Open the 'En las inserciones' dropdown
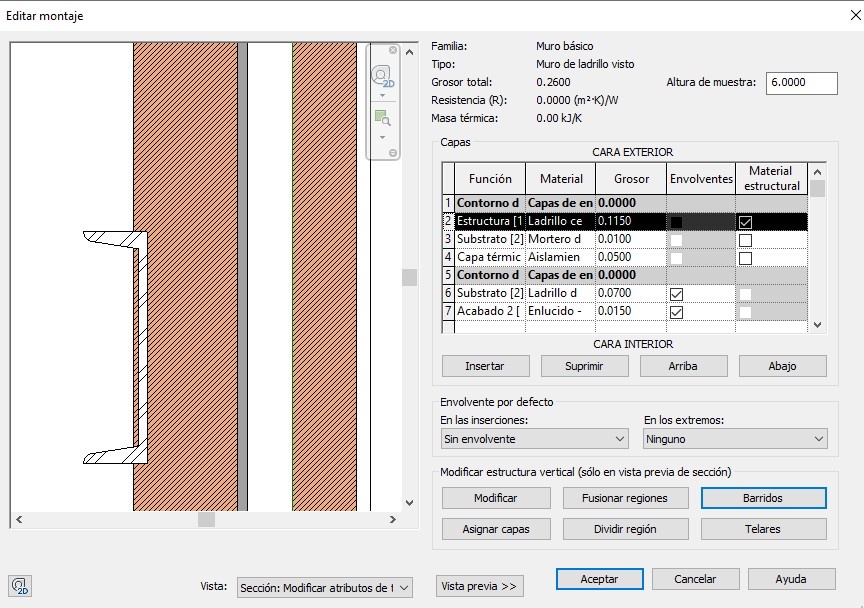Viewport: 864px width, 608px height. click(534, 439)
